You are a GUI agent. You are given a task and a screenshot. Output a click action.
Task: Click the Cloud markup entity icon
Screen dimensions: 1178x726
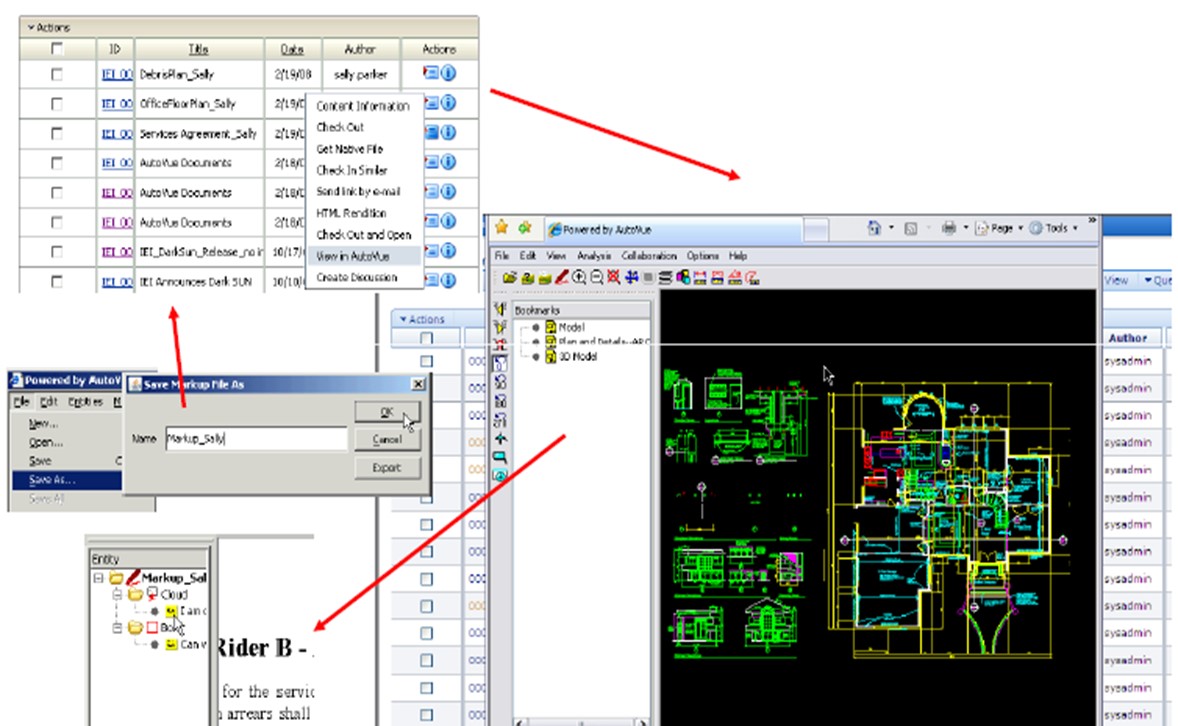[153, 594]
